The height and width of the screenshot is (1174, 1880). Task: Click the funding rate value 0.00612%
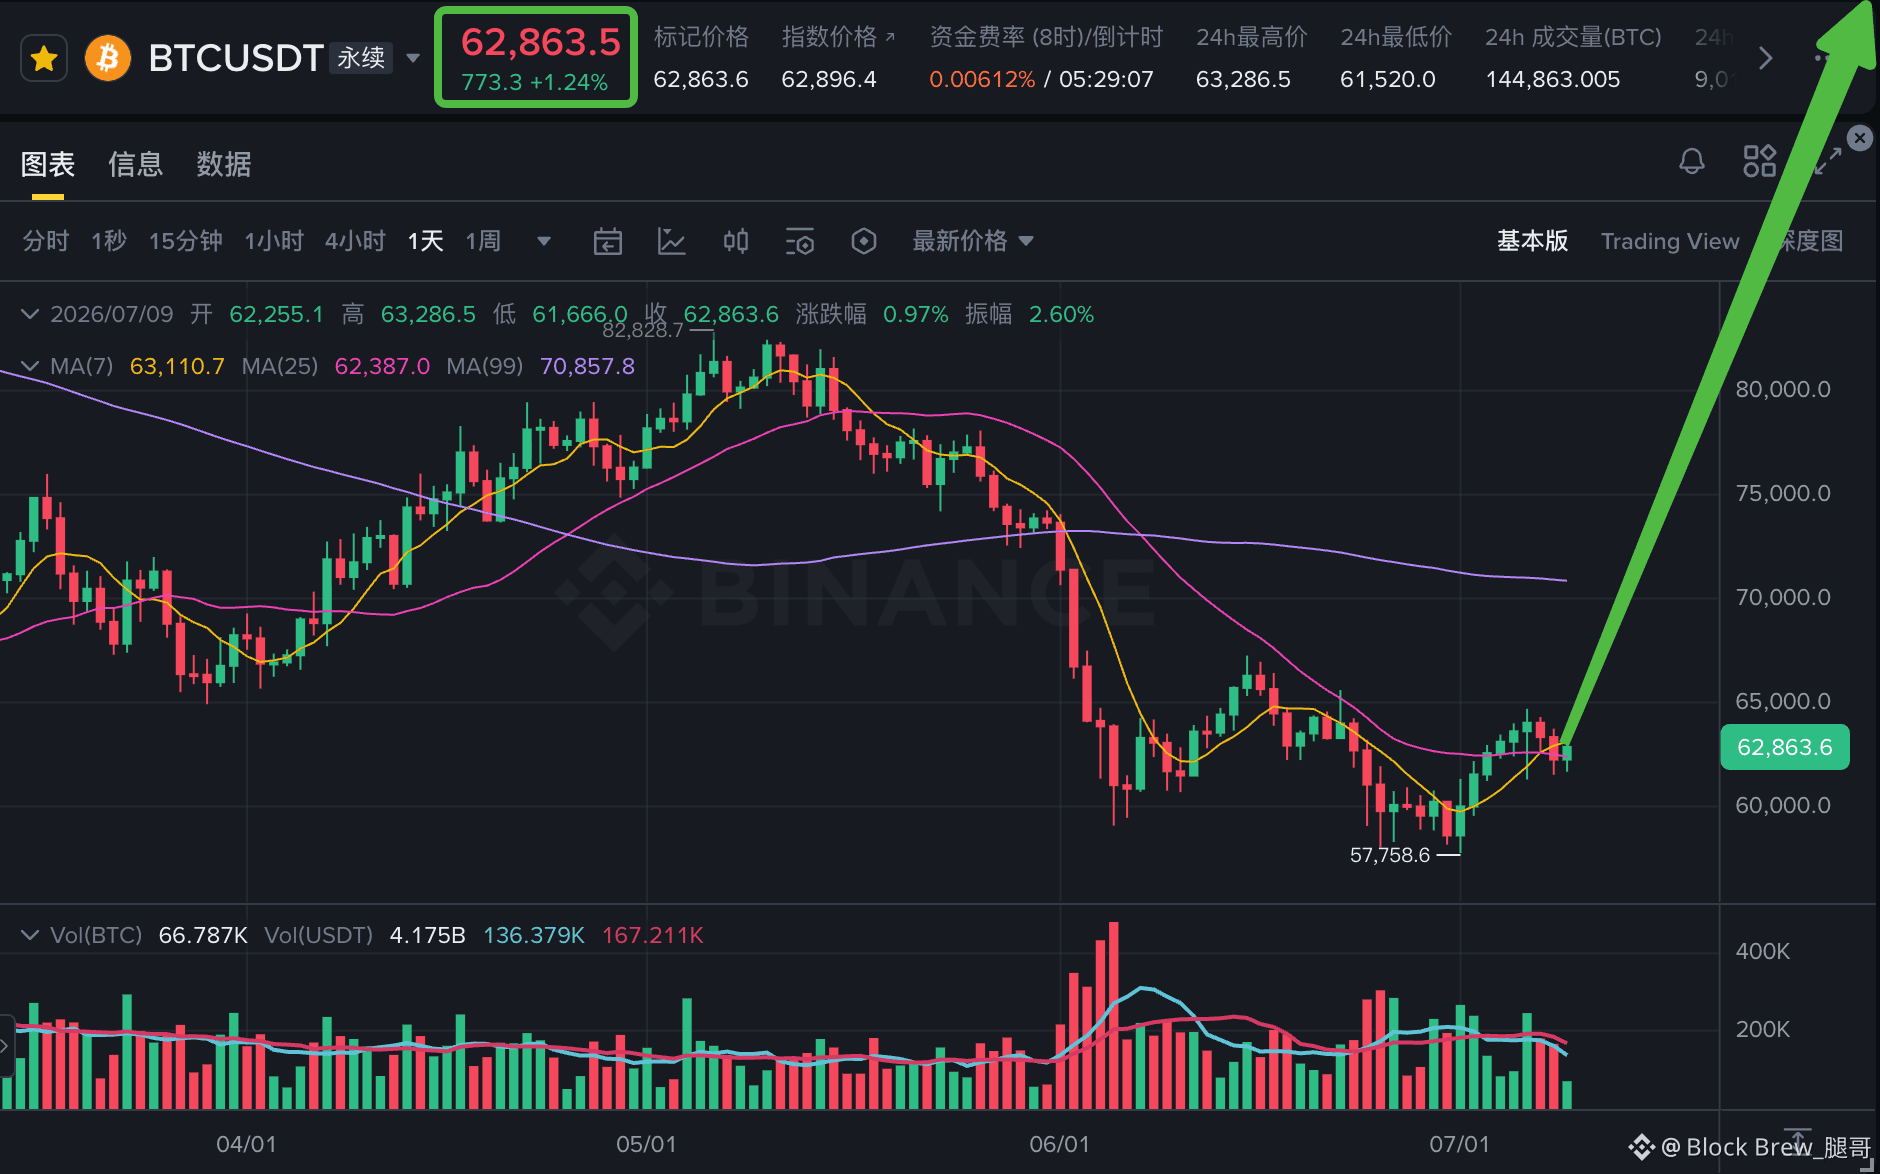982,79
